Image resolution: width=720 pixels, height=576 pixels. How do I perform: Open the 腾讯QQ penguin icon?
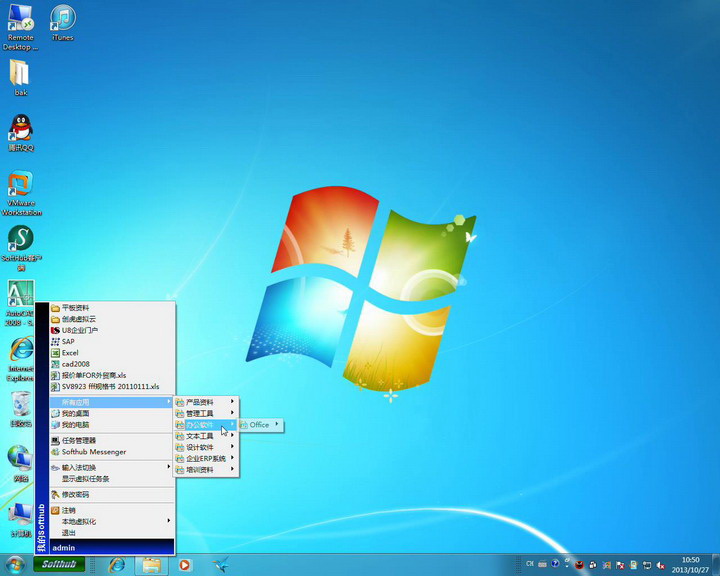(x=20, y=130)
